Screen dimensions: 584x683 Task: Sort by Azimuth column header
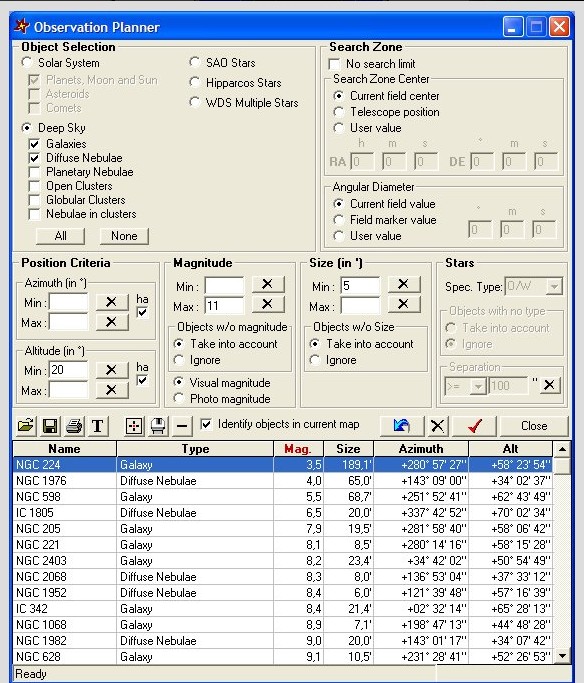point(421,449)
